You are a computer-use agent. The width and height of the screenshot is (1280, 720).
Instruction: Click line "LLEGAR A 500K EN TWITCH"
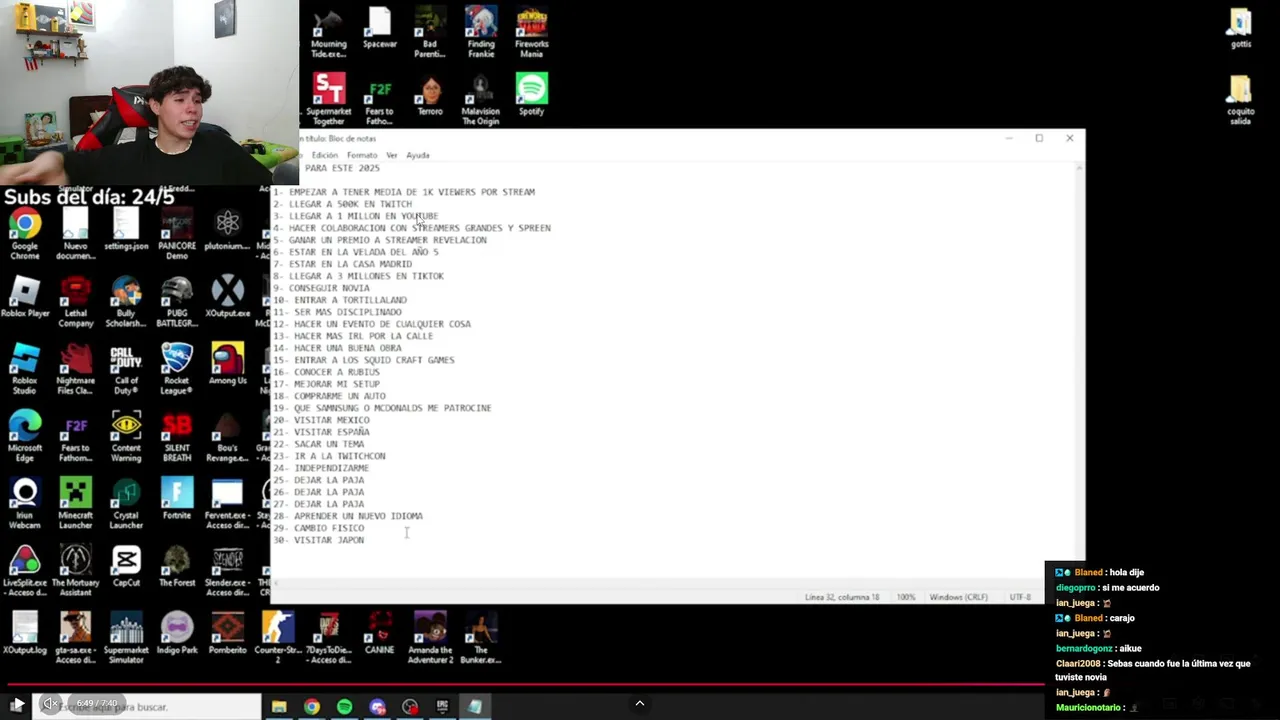(350, 204)
